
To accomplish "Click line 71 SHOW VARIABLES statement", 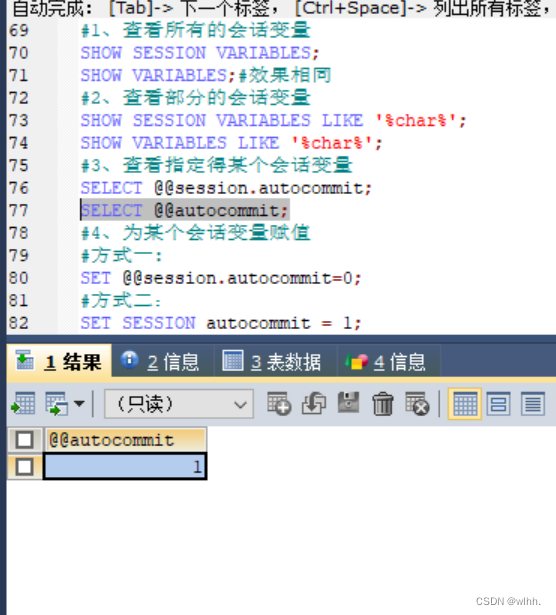I will click(157, 75).
